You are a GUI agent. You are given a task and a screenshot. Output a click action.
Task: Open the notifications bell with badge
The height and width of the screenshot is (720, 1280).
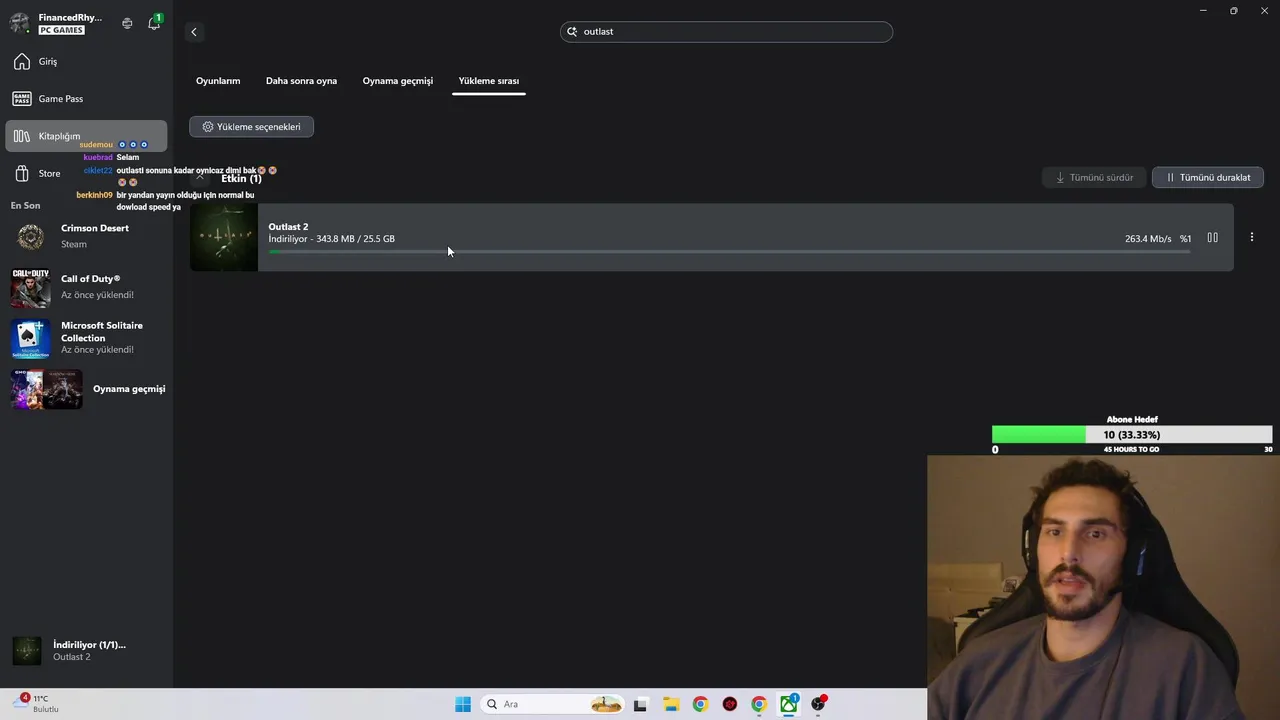point(154,22)
